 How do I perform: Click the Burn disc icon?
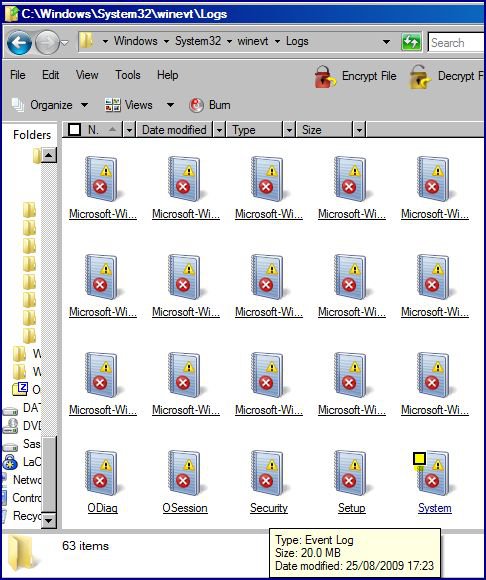[196, 105]
